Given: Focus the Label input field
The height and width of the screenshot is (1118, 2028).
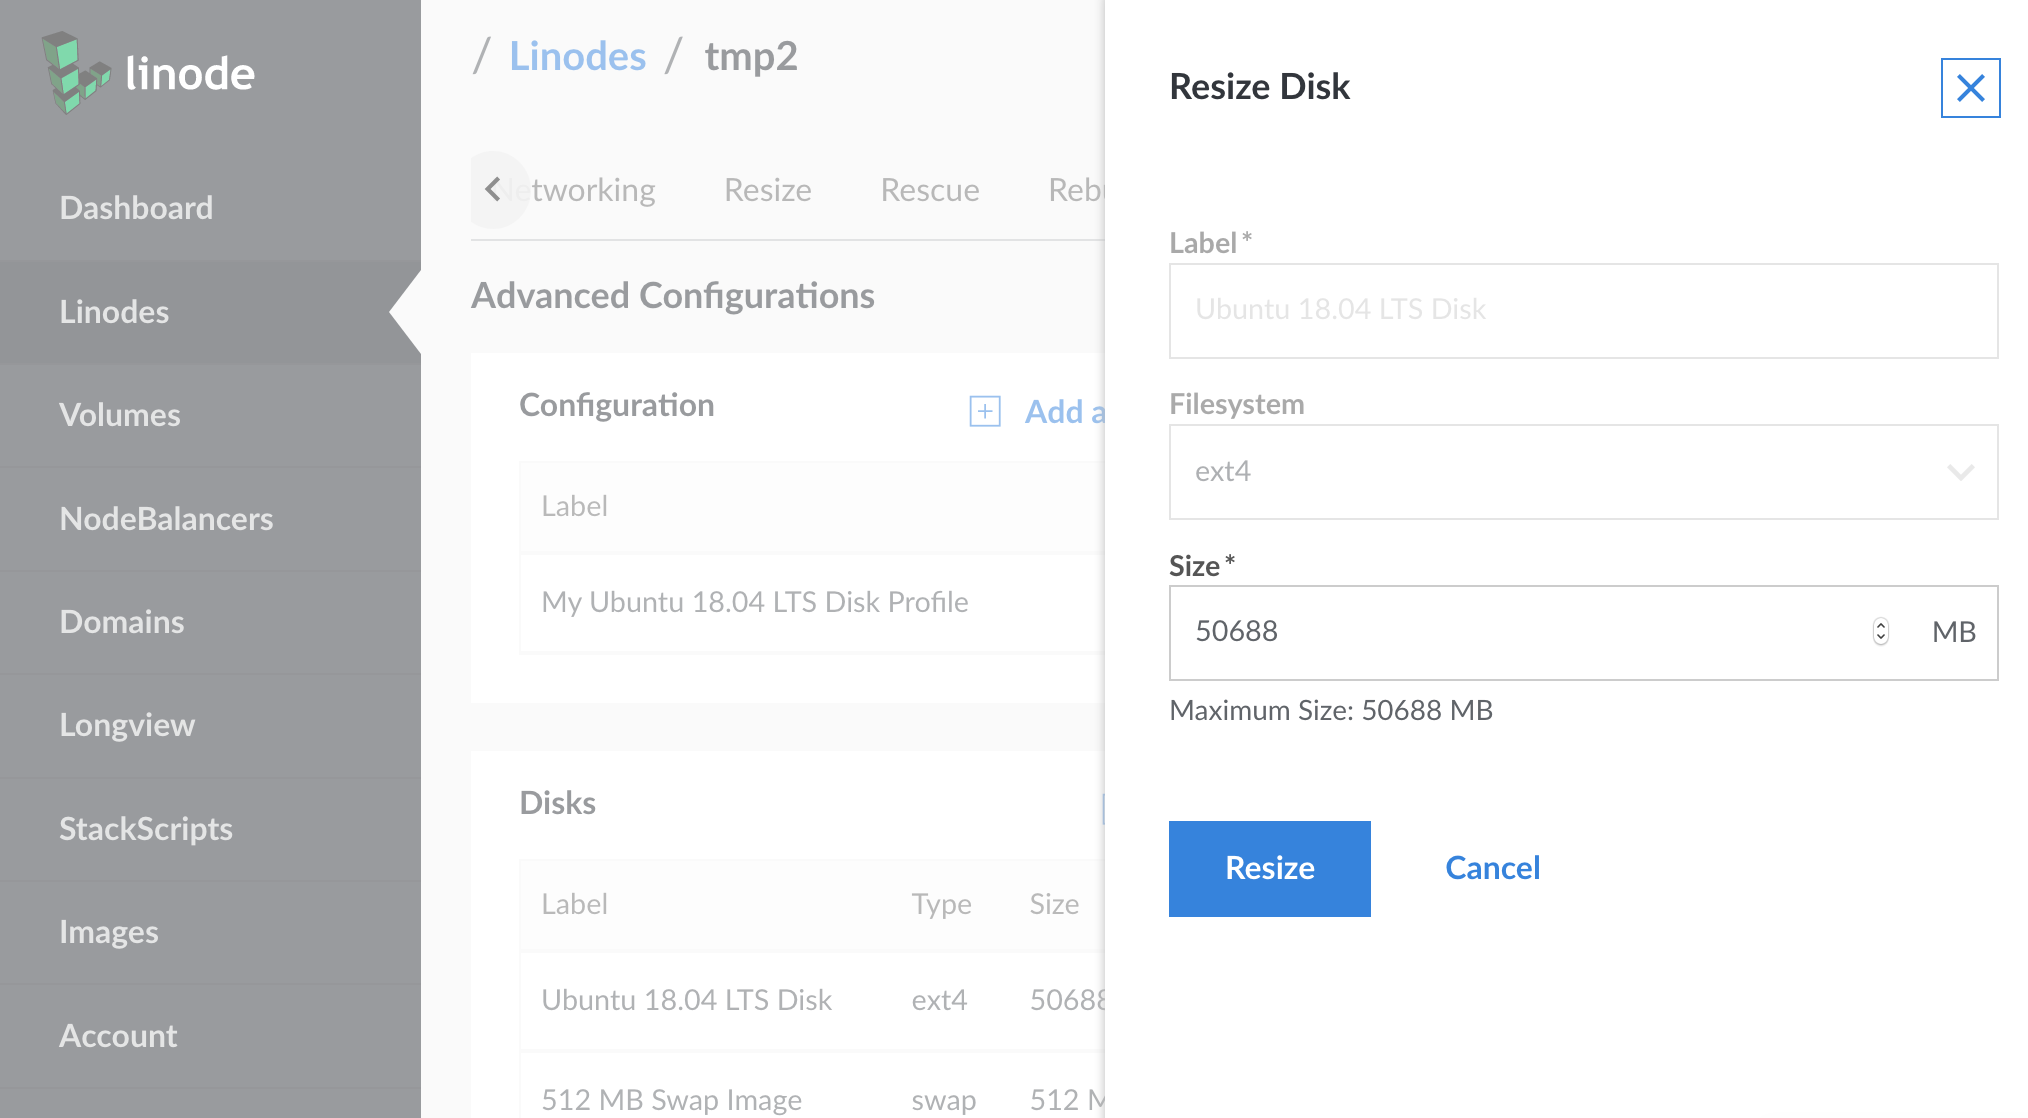Looking at the screenshot, I should (x=1583, y=311).
